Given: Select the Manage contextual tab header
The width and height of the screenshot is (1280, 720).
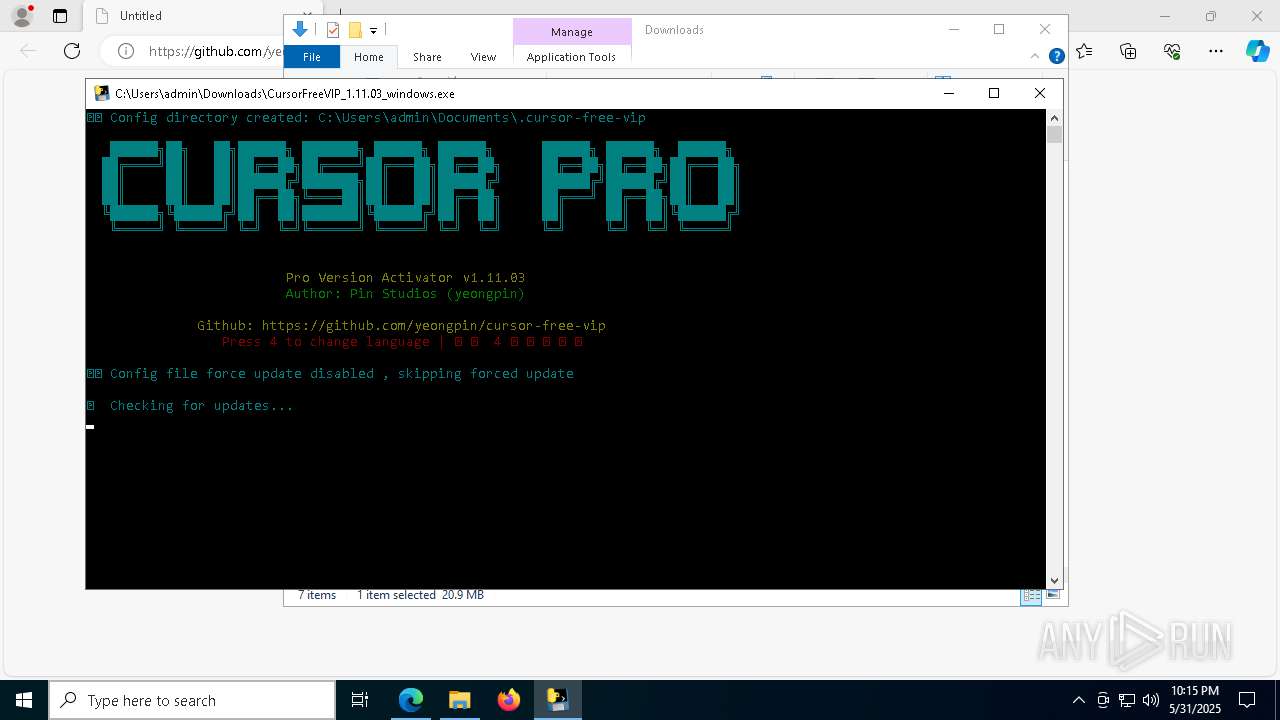Looking at the screenshot, I should tap(572, 32).
